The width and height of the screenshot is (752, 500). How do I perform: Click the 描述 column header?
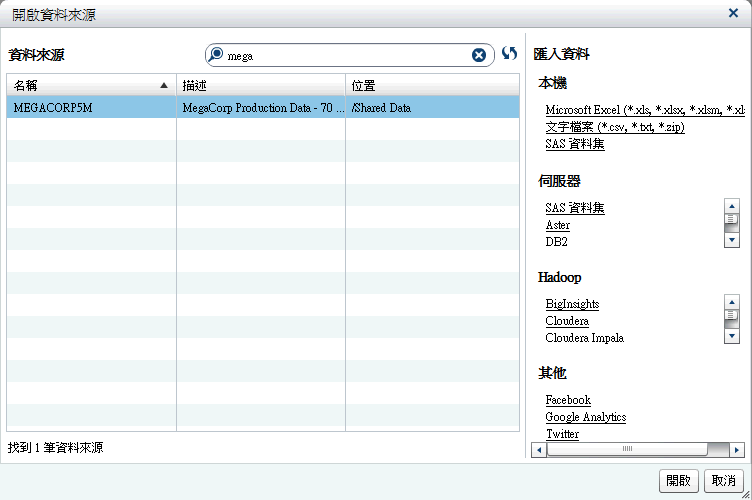pos(261,85)
